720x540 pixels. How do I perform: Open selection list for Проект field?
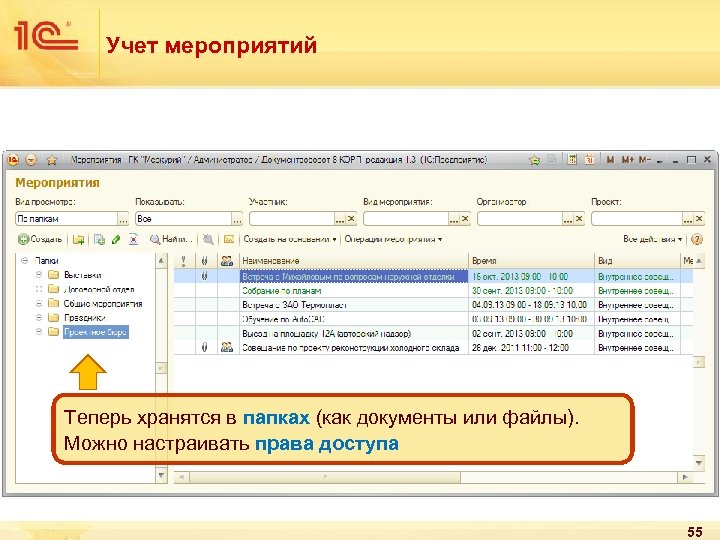tap(687, 219)
